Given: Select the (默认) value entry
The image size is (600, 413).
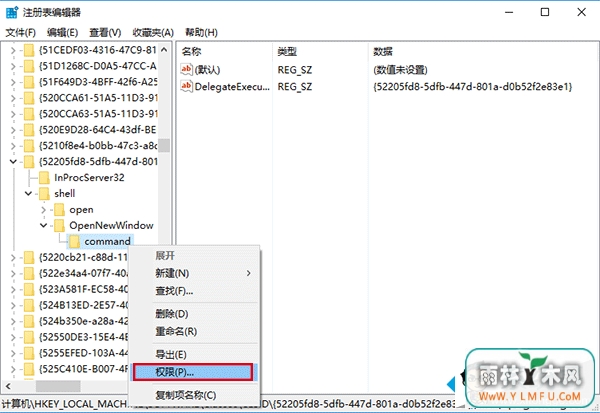Looking at the screenshot, I should (207, 70).
